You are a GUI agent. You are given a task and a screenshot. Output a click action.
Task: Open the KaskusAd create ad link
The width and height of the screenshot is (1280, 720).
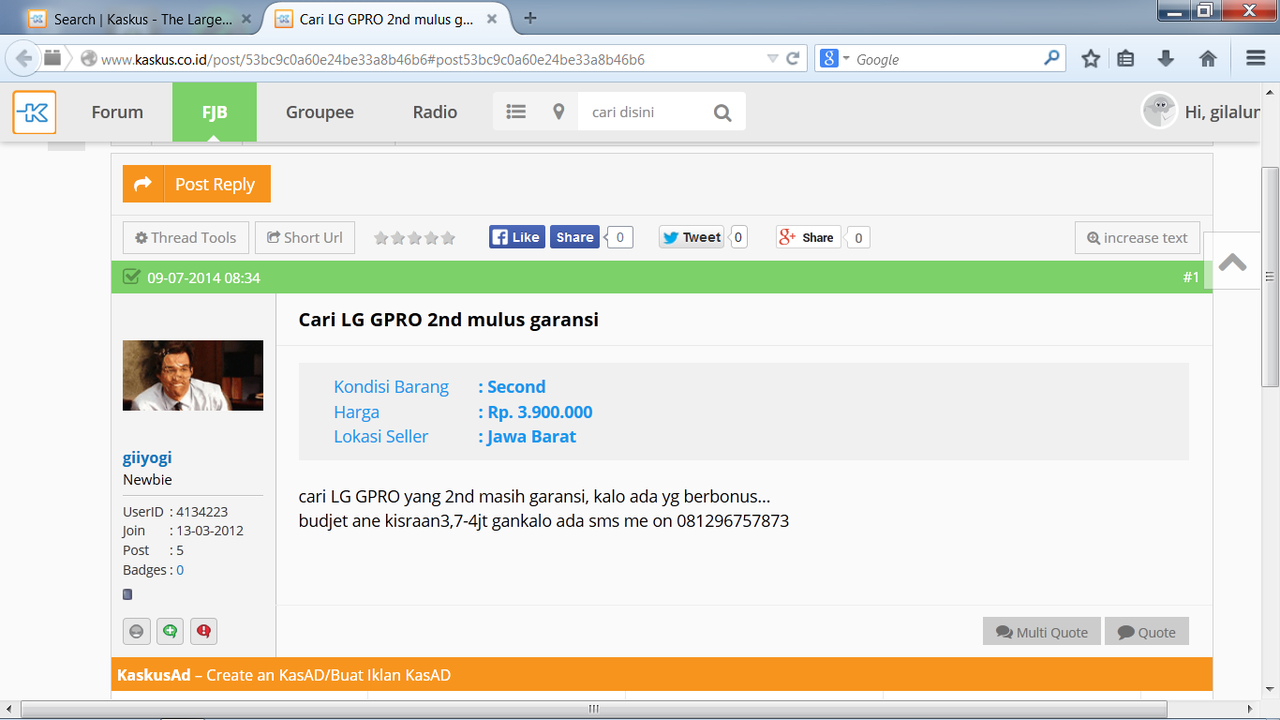point(284,675)
